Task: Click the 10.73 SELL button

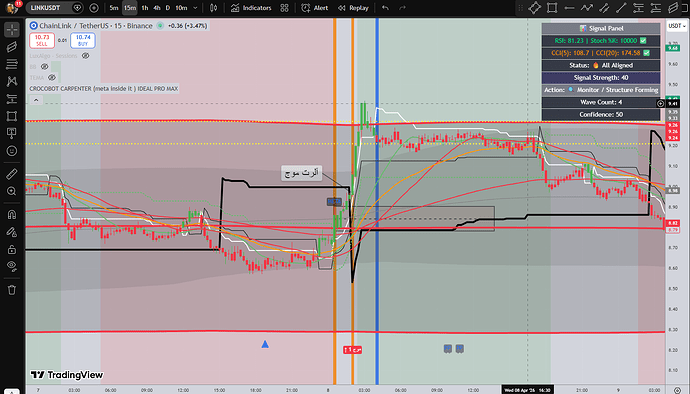Action: coord(42,41)
